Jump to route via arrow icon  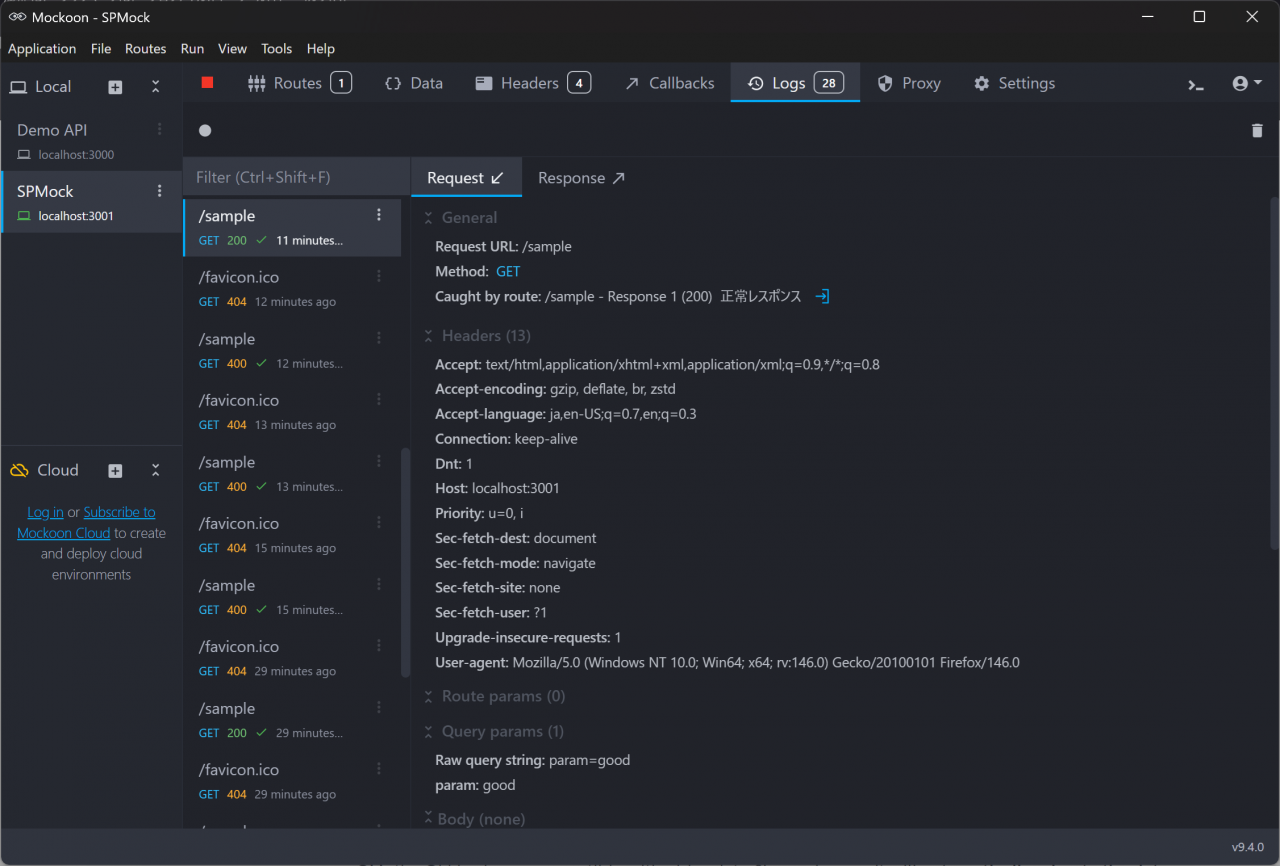pos(822,297)
